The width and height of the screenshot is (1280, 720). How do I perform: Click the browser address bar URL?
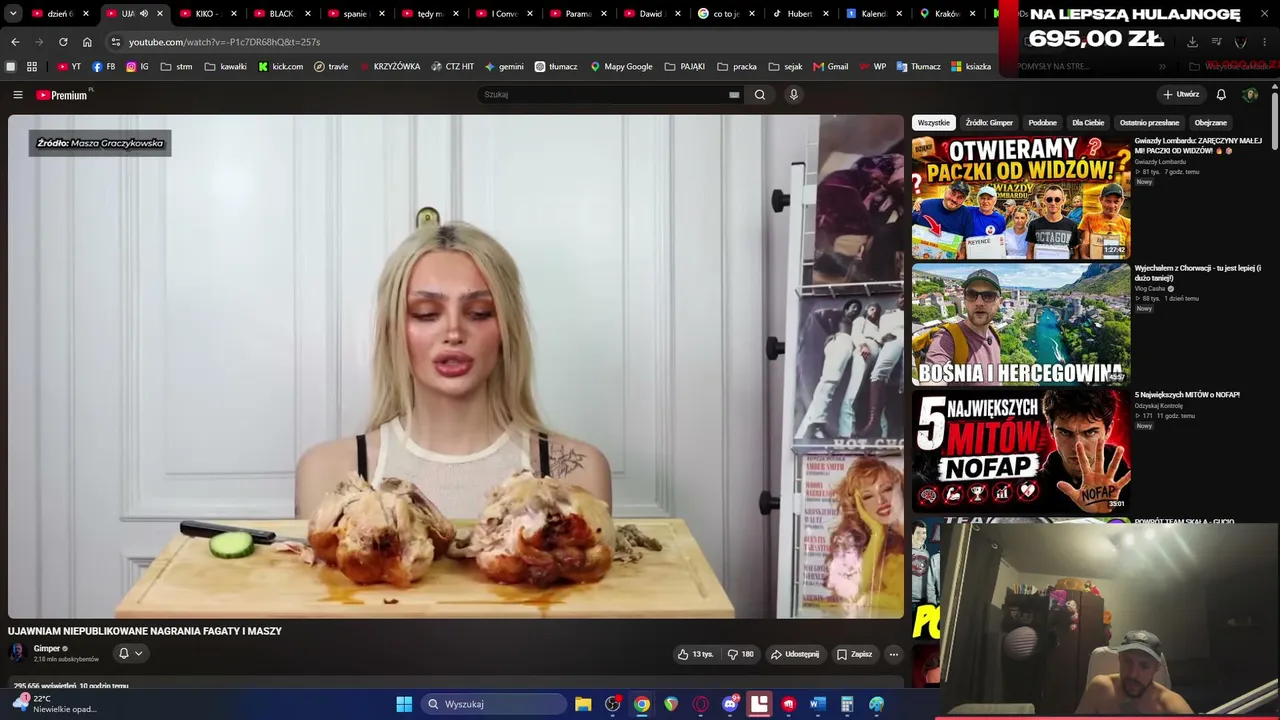click(x=225, y=42)
